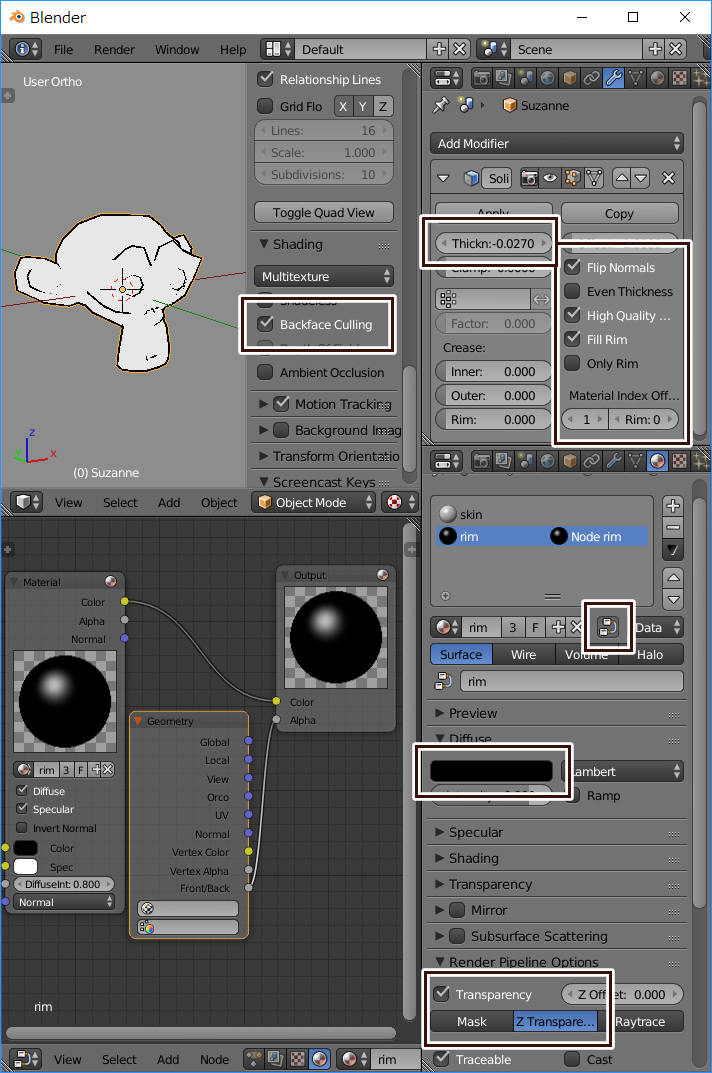The image size is (712, 1073).
Task: Click the Toggle Quad View button
Action: point(324,212)
